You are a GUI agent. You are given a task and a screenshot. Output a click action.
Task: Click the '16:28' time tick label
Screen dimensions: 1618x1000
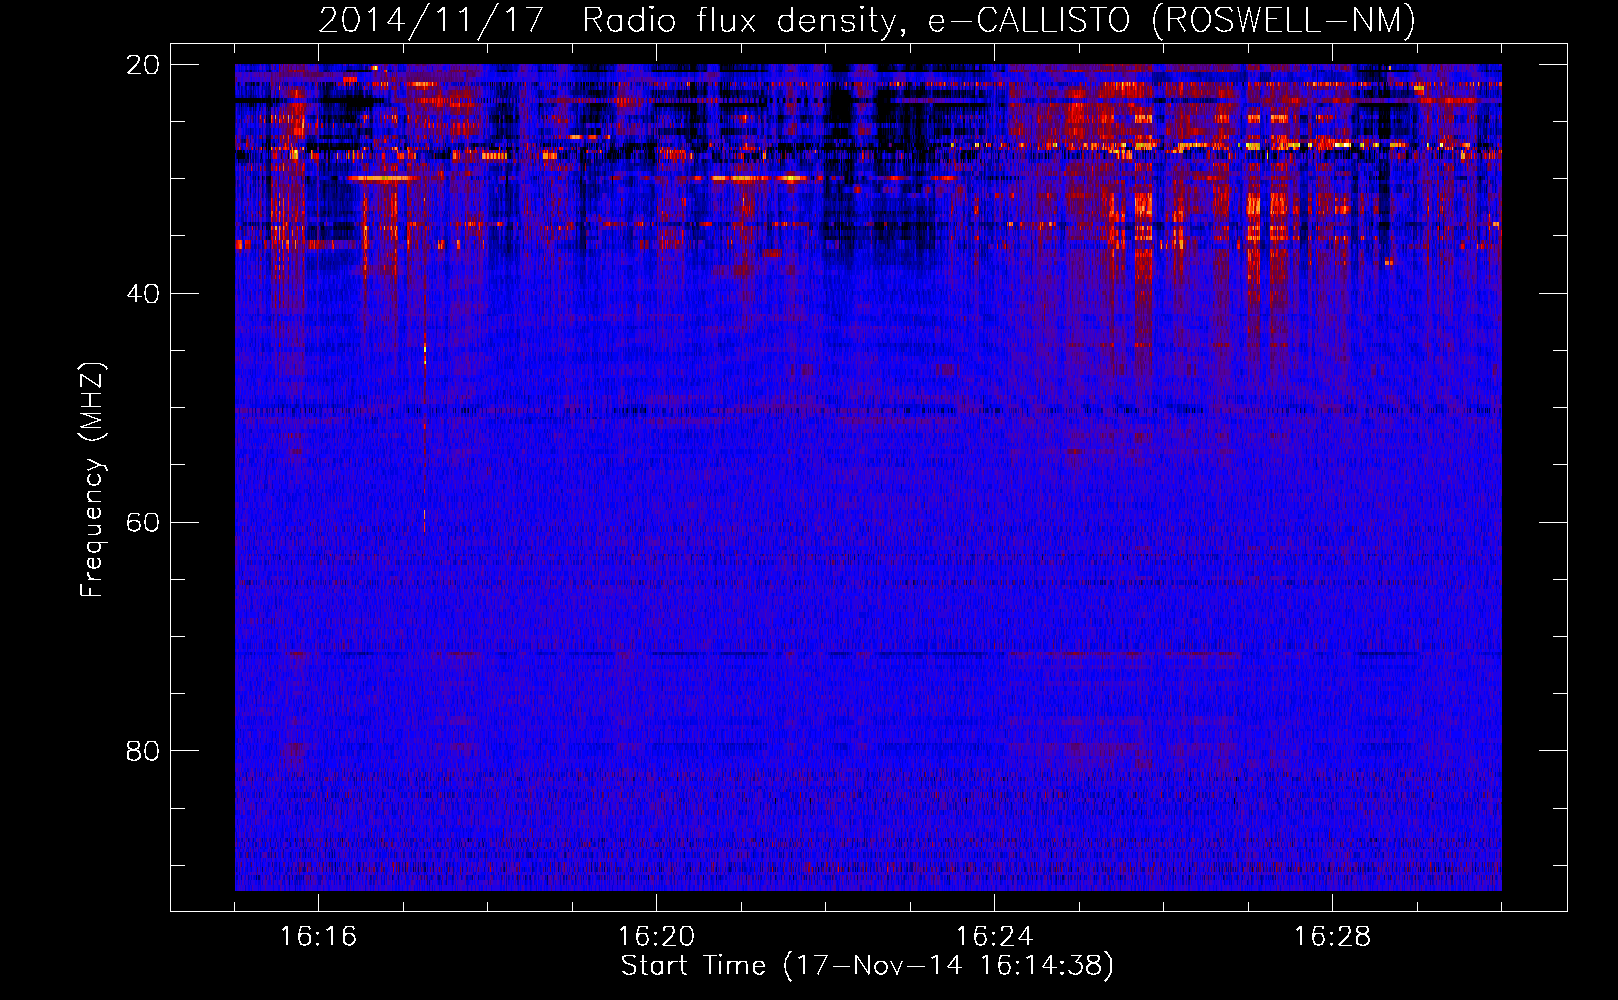tap(1332, 937)
